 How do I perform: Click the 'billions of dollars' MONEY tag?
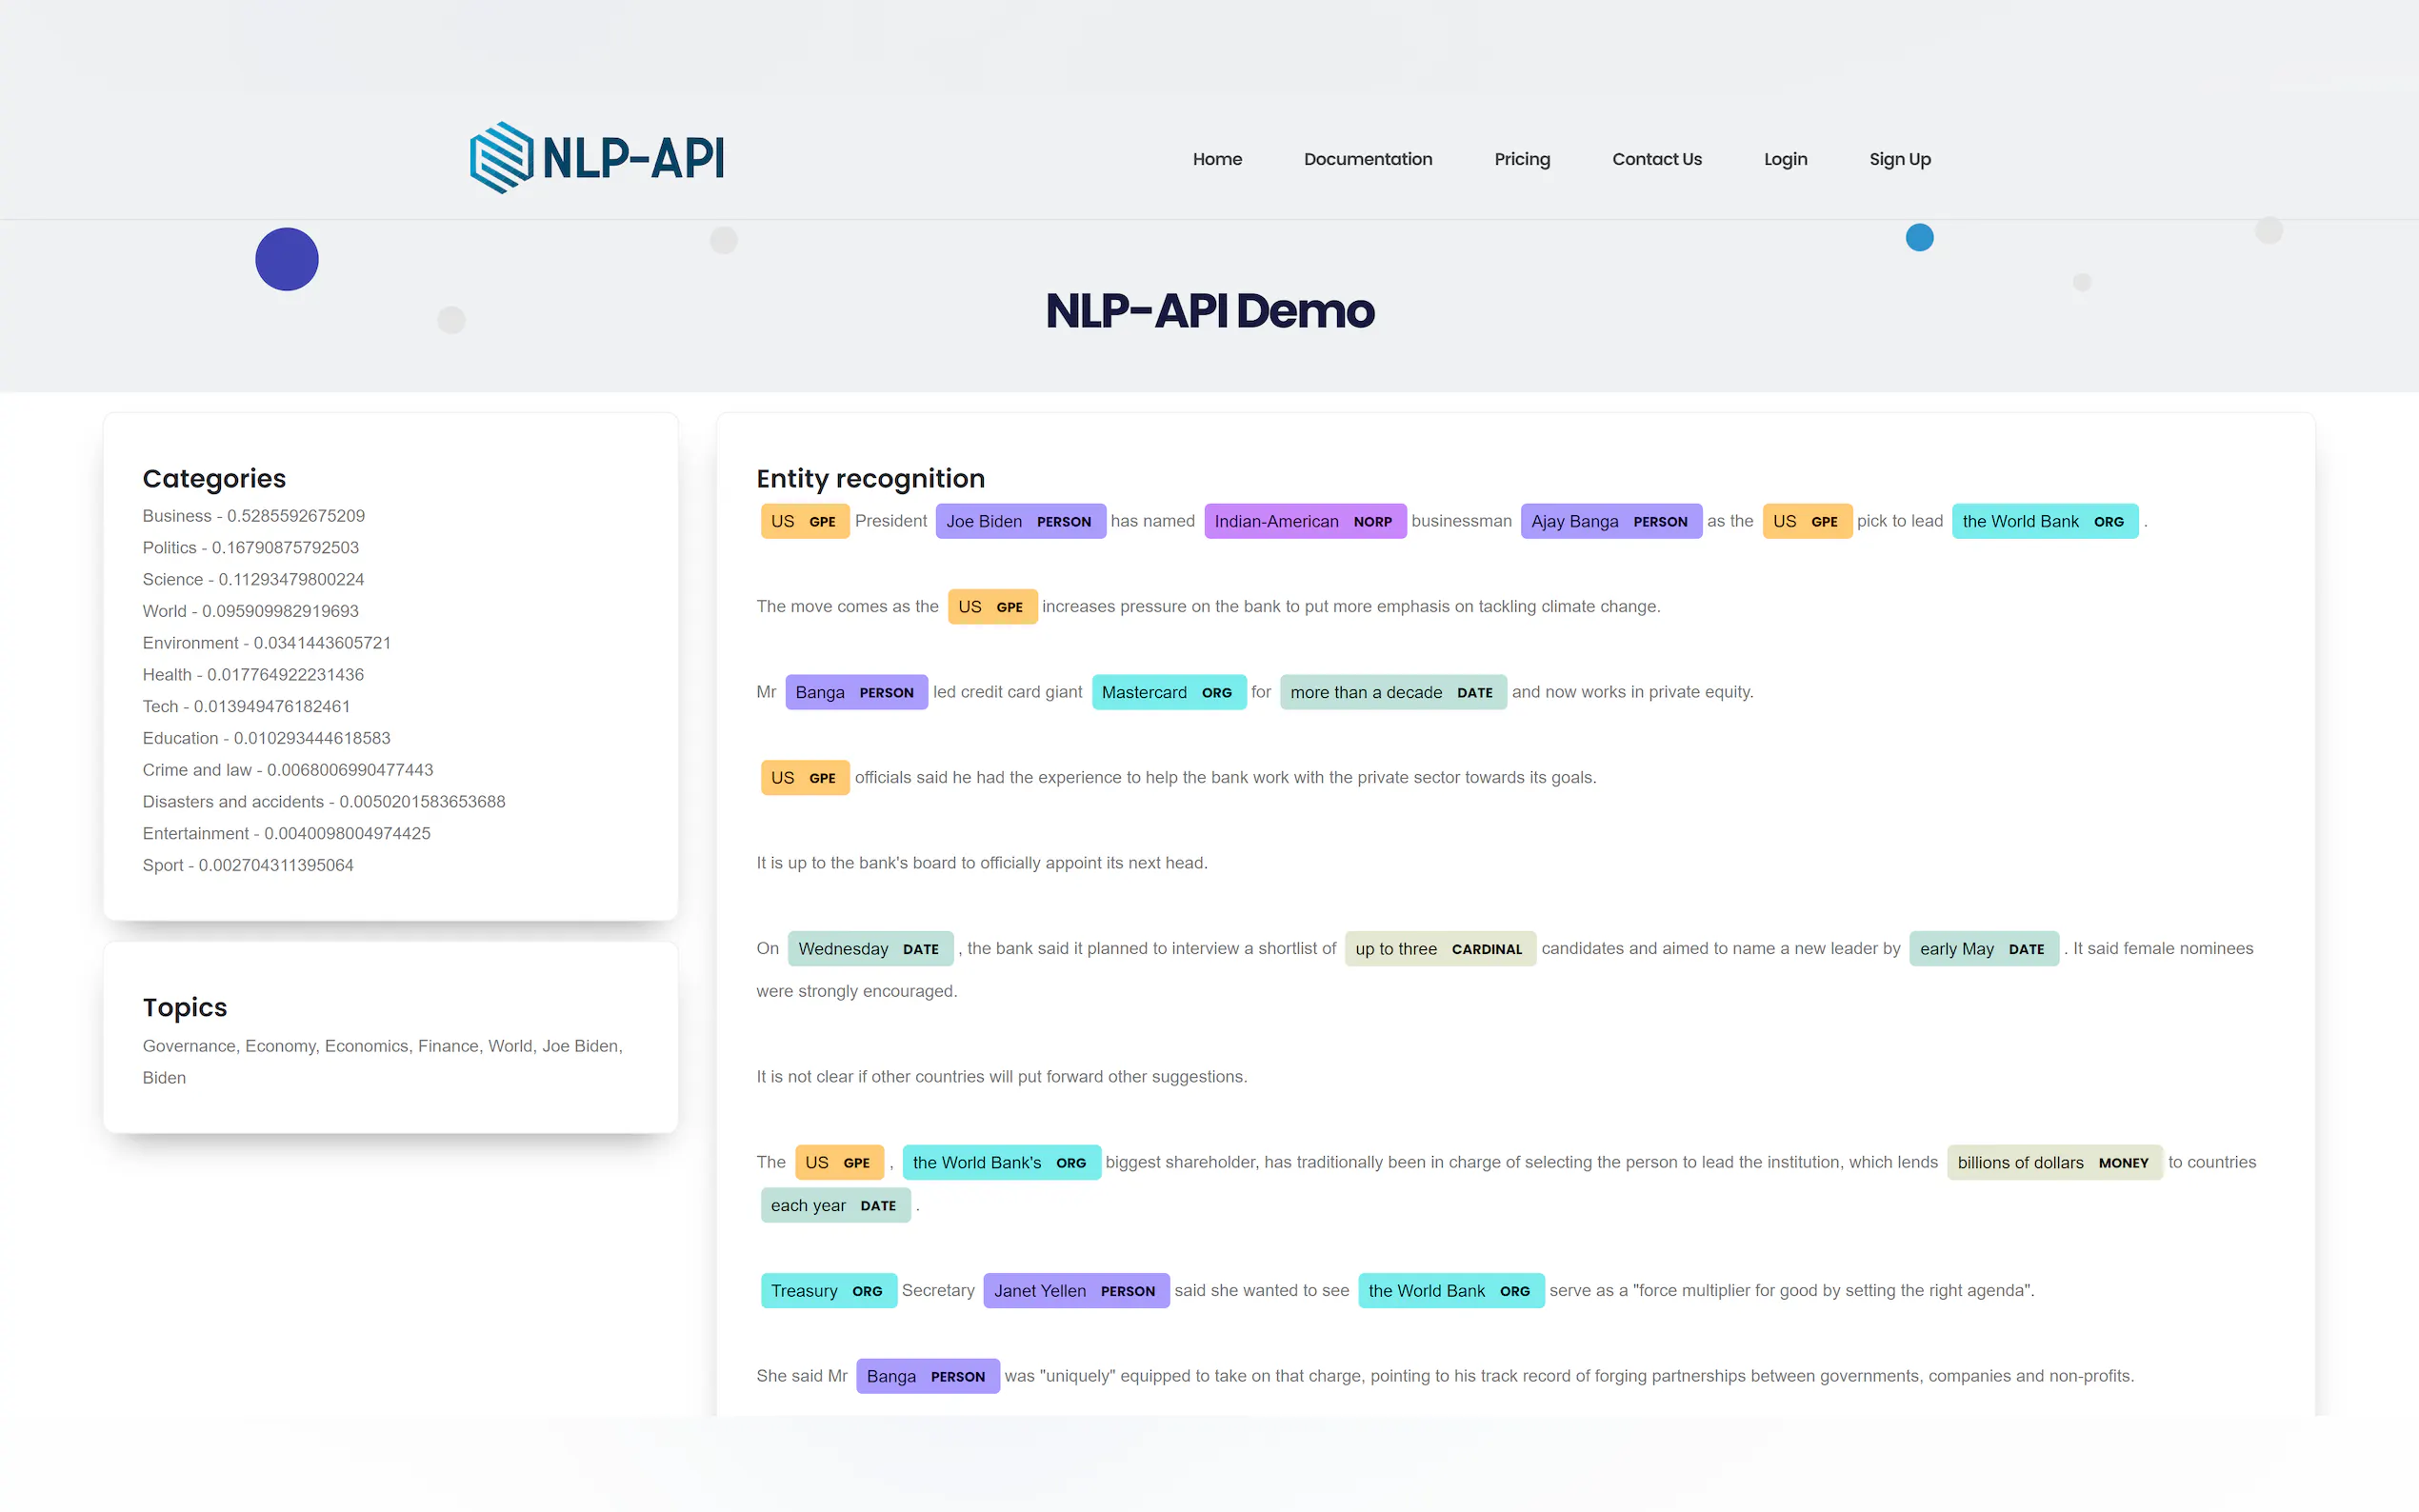[2053, 1162]
